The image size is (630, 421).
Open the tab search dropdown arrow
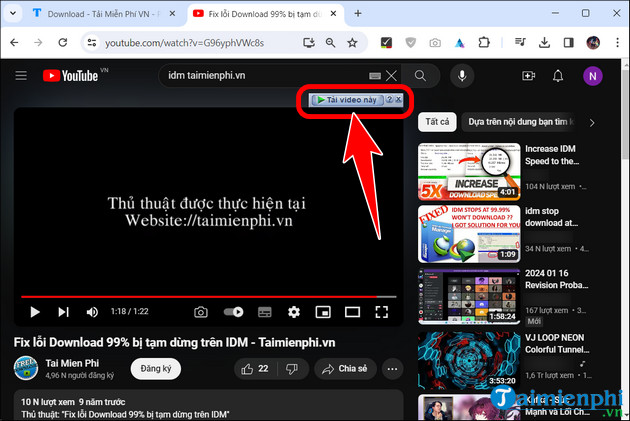click(13, 13)
